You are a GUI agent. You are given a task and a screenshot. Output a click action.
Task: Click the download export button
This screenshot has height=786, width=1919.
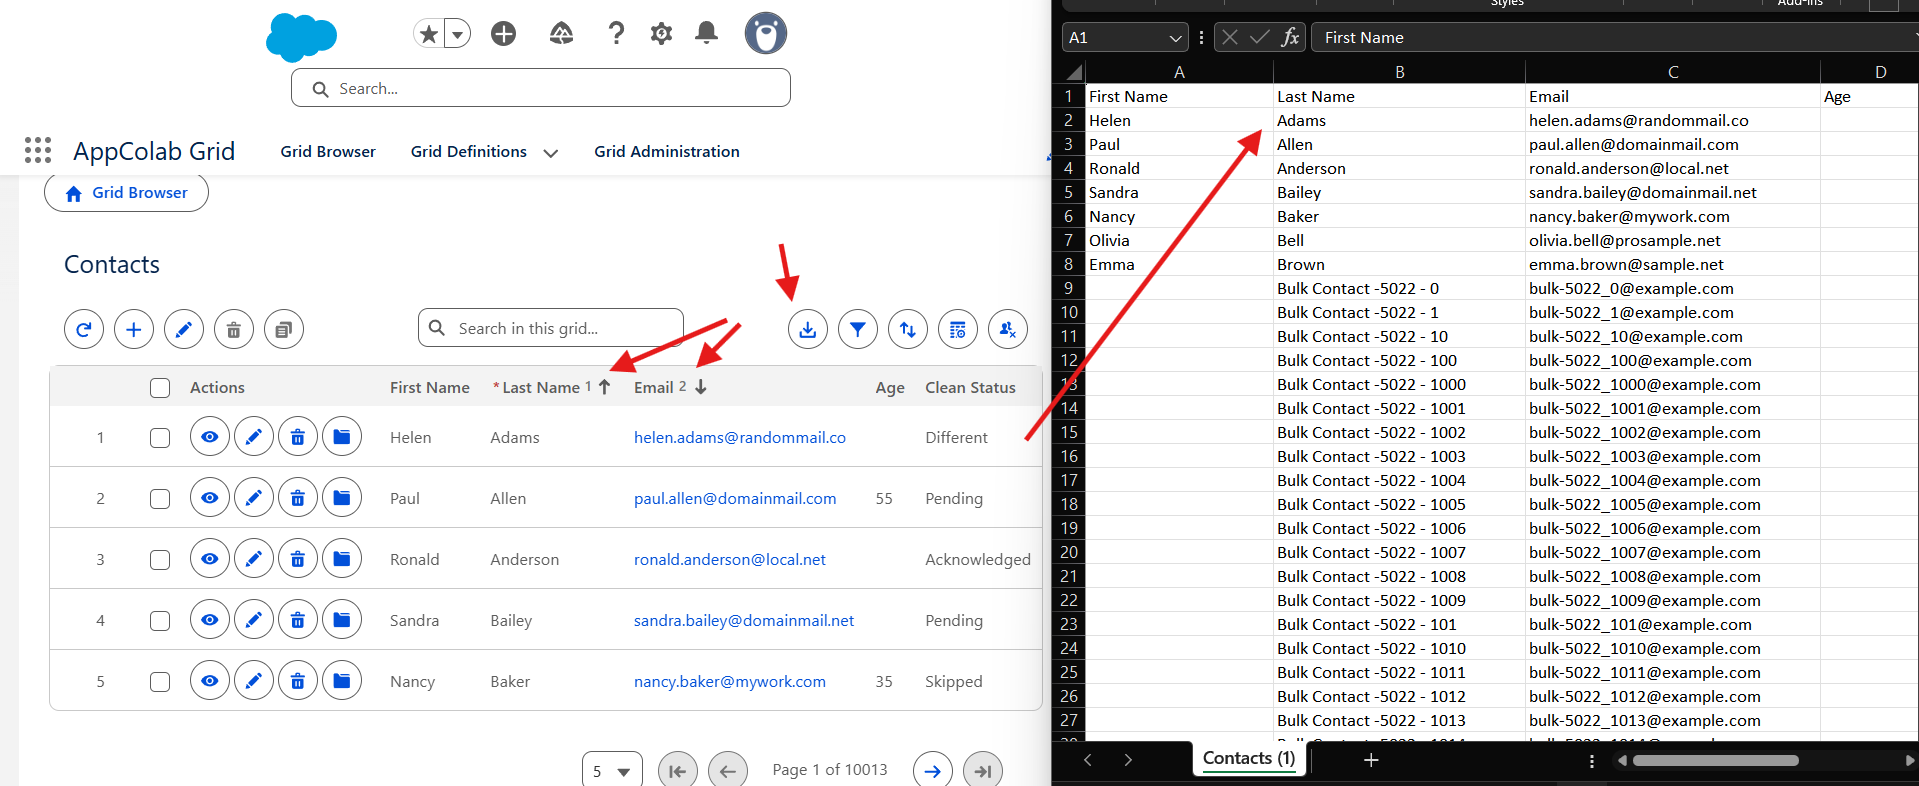coord(808,329)
